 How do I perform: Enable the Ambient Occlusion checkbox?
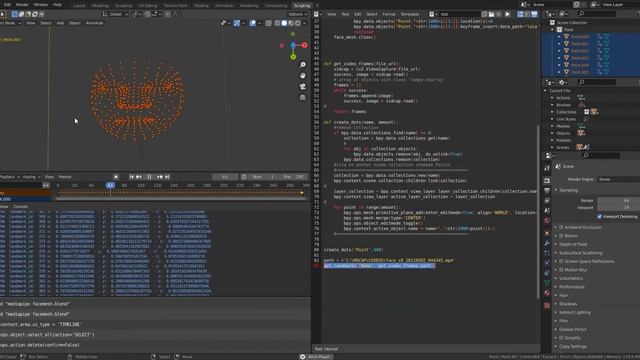coord(561,227)
